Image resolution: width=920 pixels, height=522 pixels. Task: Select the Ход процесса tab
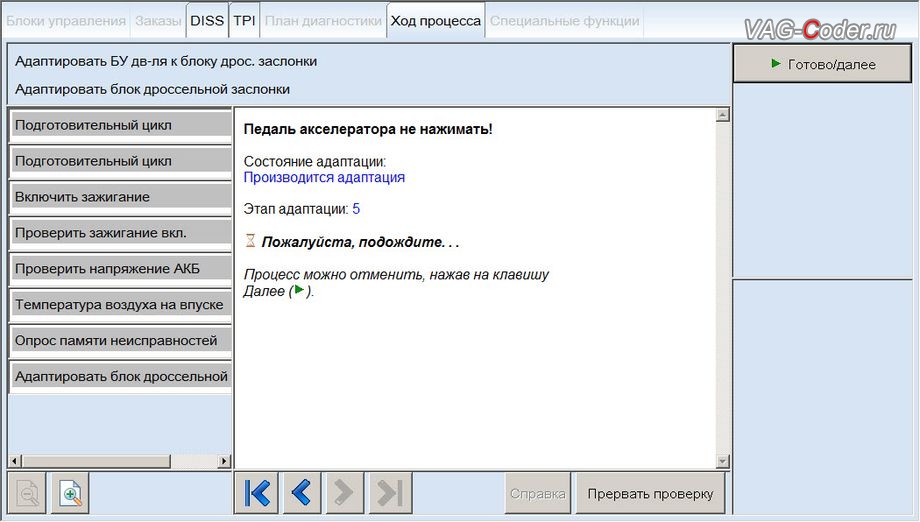pos(435,20)
